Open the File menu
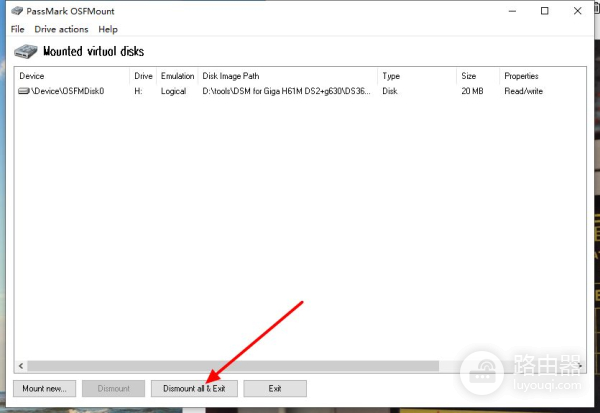600x413 pixels. 18,30
